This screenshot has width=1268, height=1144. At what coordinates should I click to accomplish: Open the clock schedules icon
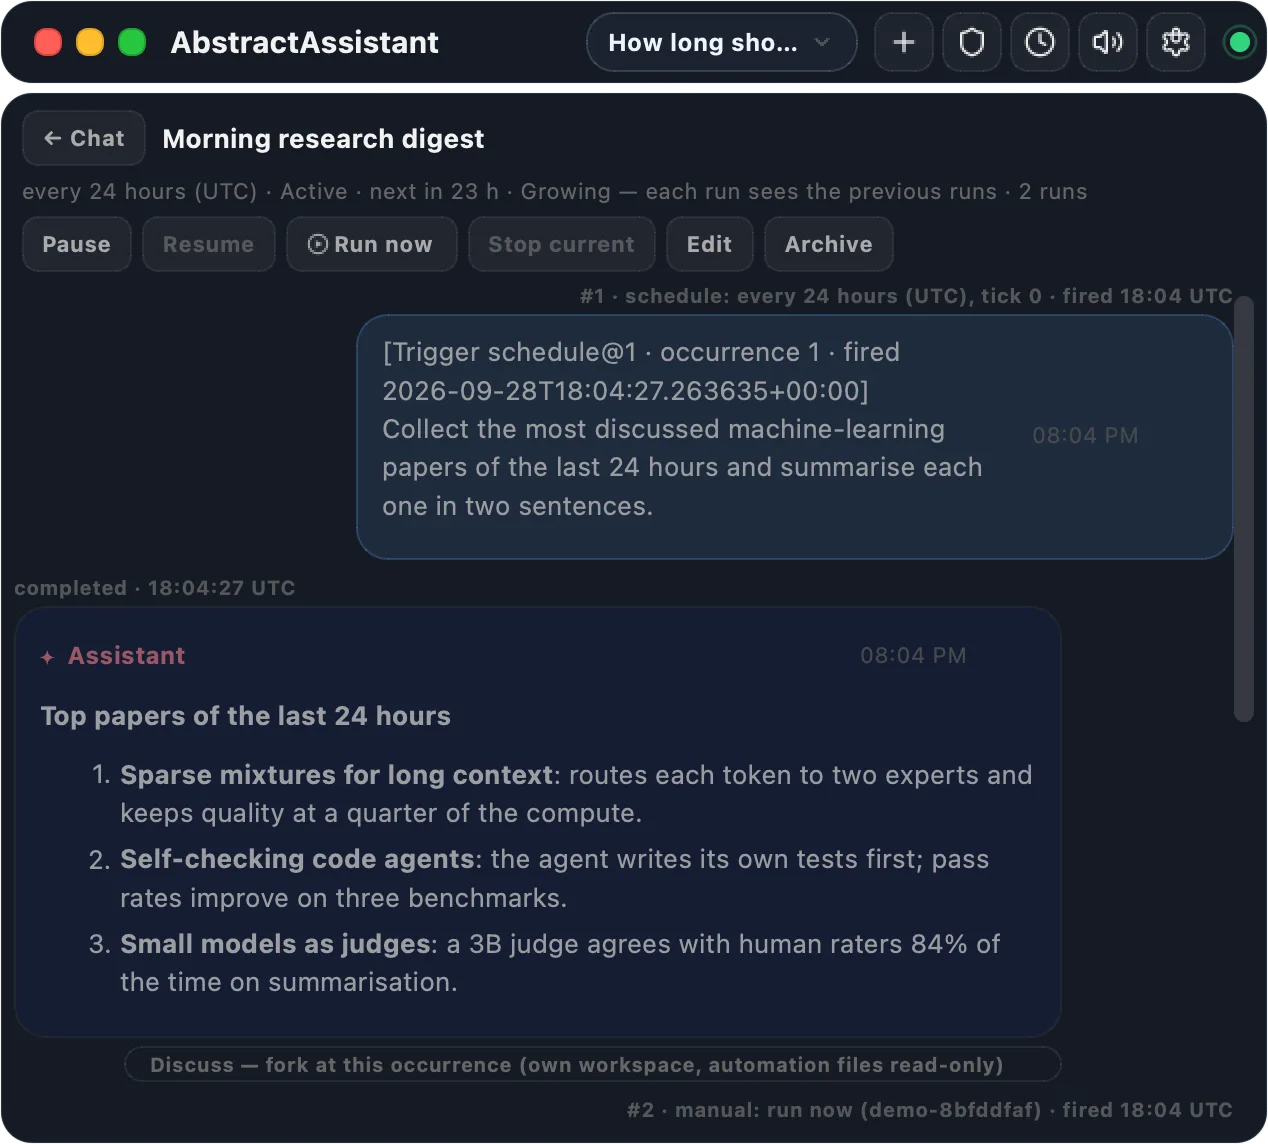pyautogui.click(x=1040, y=42)
